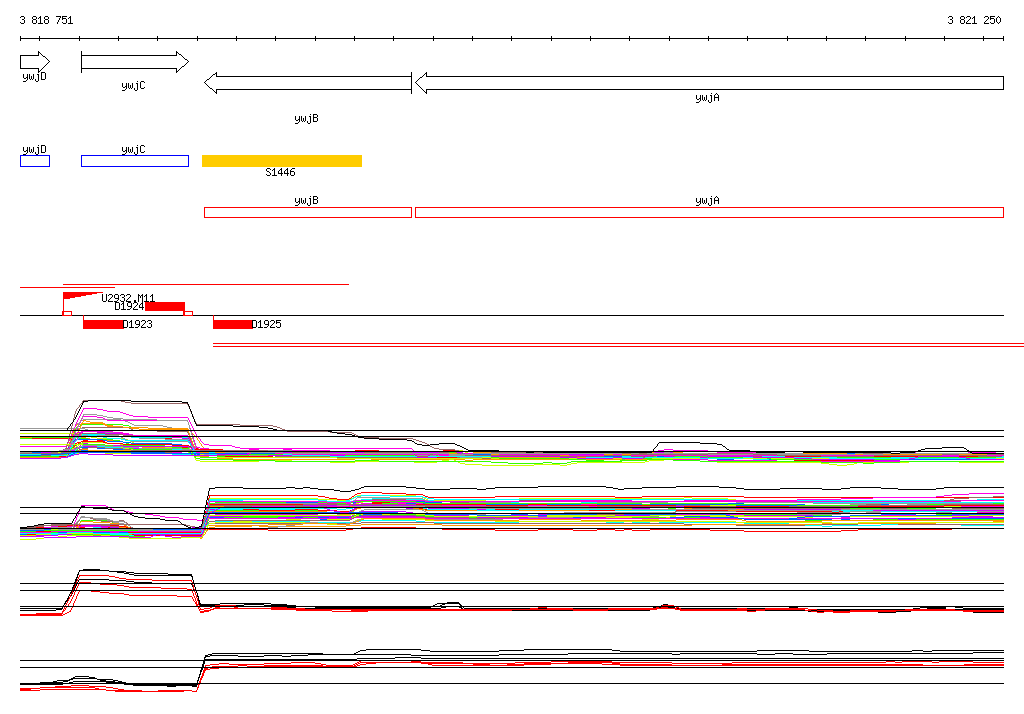Select the blue-outlined ywjC box
This screenshot has height=714, width=1024.
pyautogui.click(x=134, y=161)
